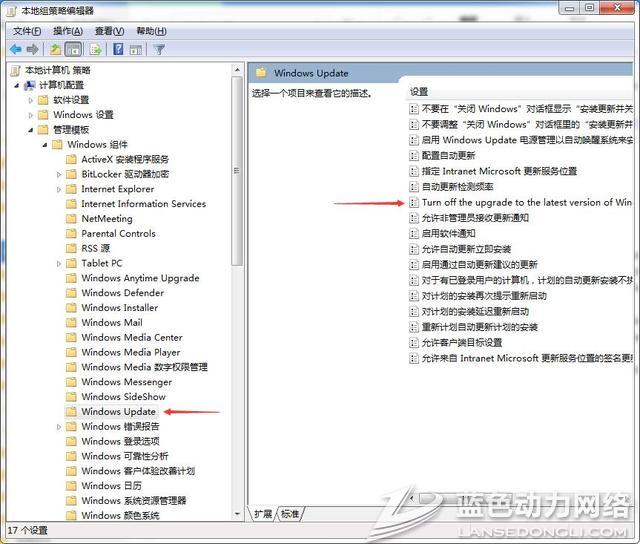Screen dimensions: 640x544
Task: Click the Up one level folder icon
Action: click(56, 49)
